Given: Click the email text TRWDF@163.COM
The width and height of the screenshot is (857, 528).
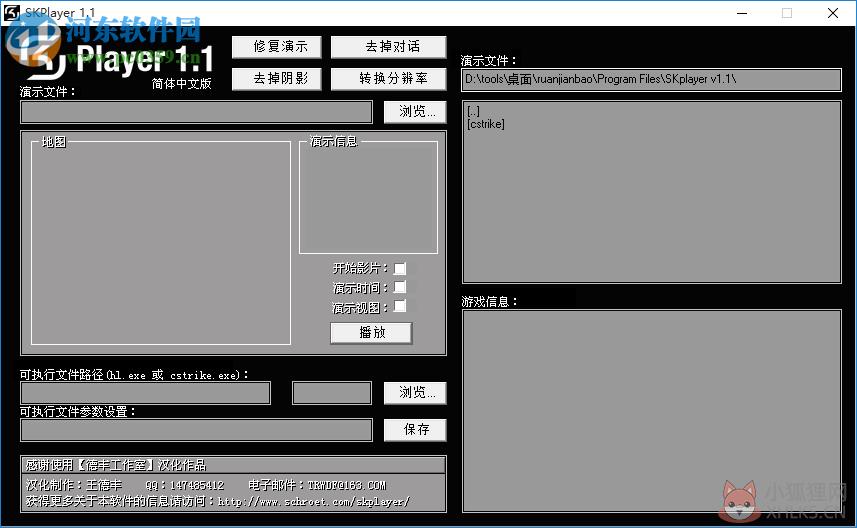Looking at the screenshot, I should click(347, 485).
